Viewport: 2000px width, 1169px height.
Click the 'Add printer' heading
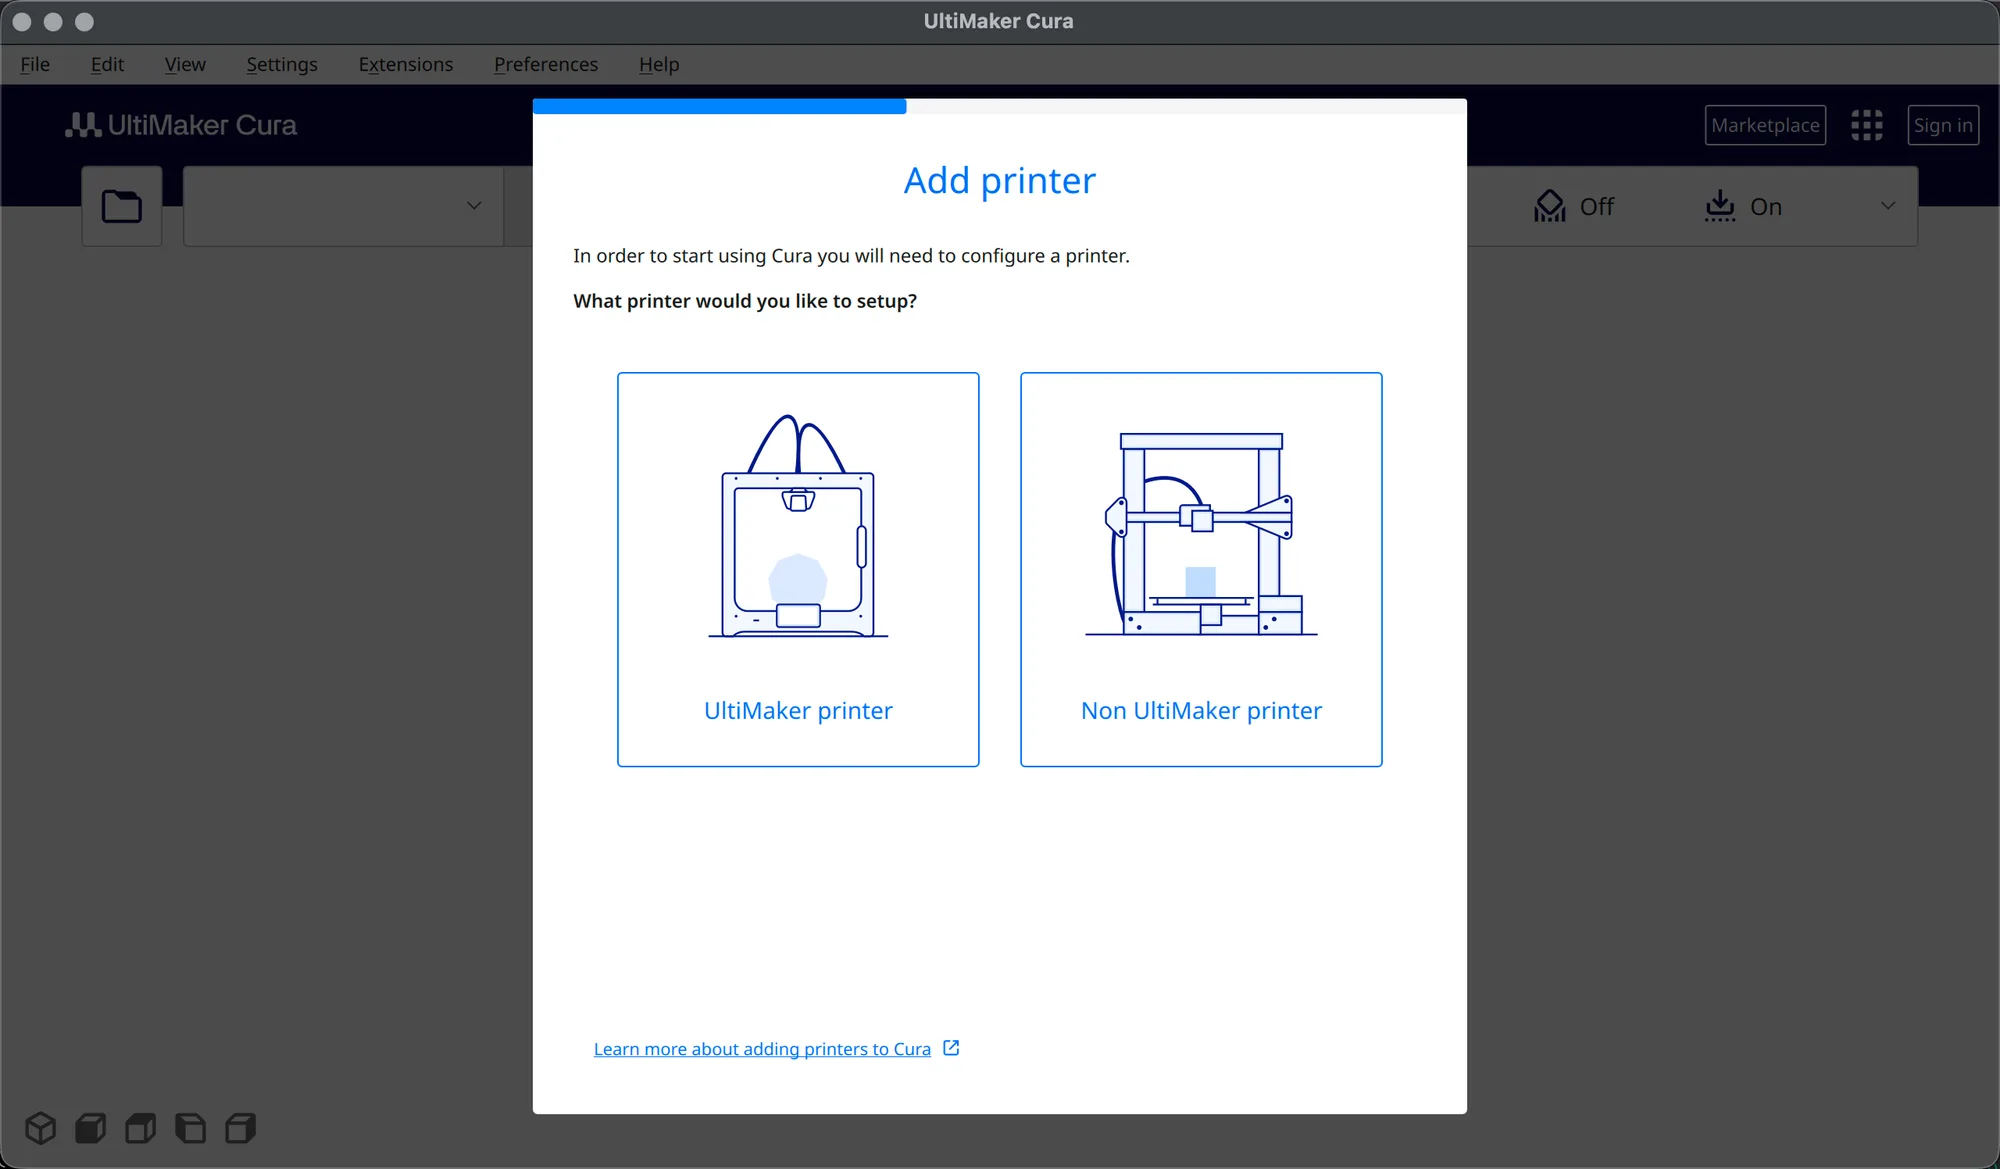pyautogui.click(x=1000, y=181)
